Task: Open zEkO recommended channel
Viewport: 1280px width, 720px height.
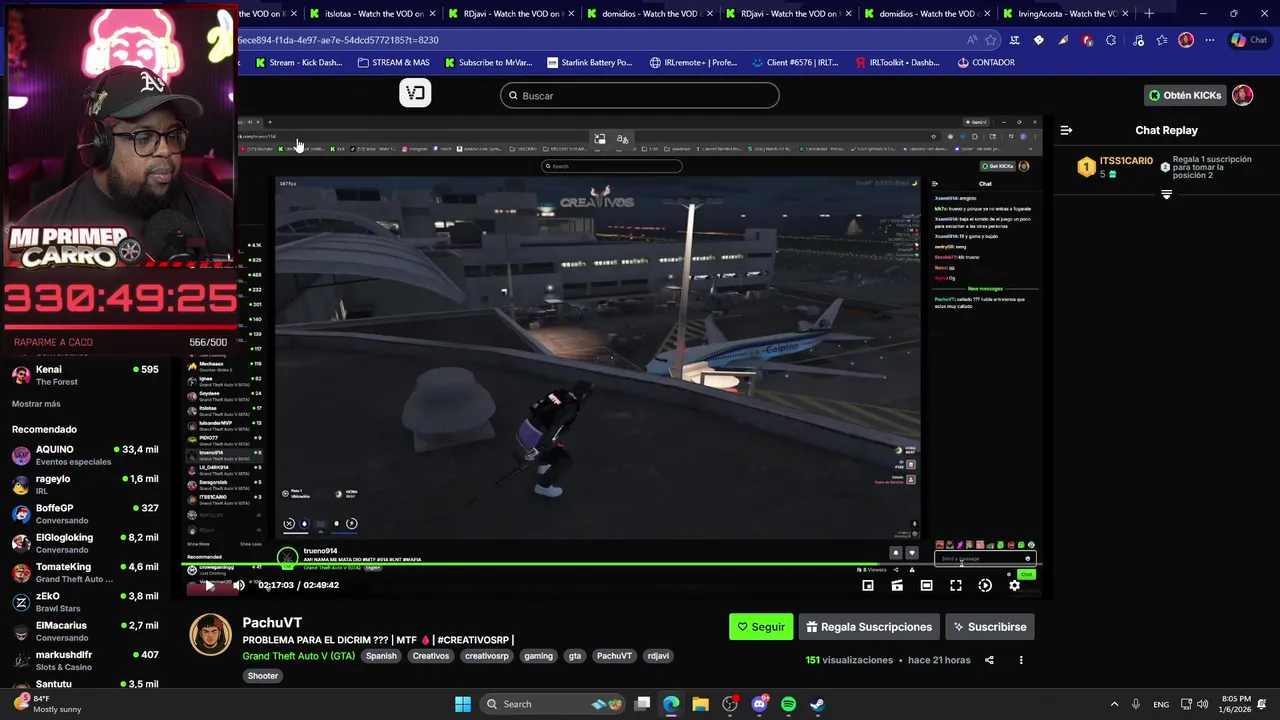Action: pyautogui.click(x=85, y=601)
